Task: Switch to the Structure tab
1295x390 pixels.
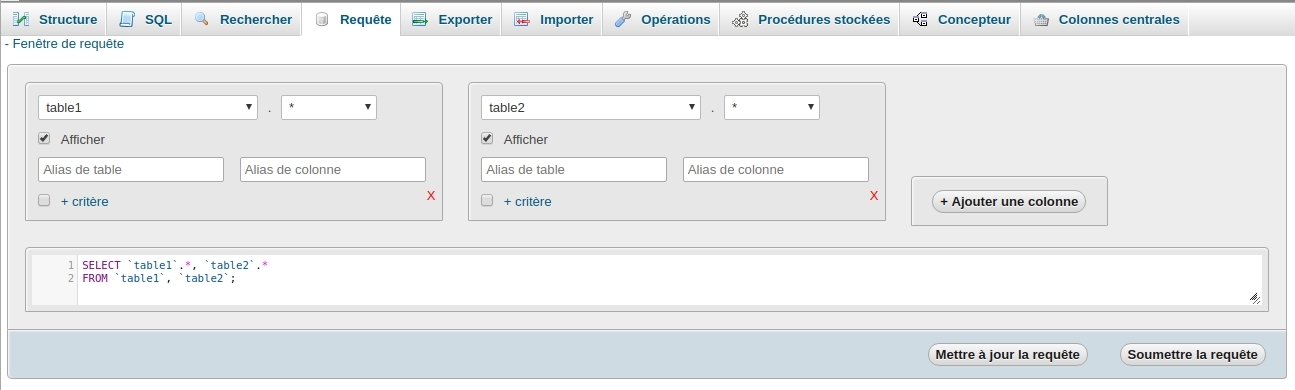Action: [x=54, y=20]
